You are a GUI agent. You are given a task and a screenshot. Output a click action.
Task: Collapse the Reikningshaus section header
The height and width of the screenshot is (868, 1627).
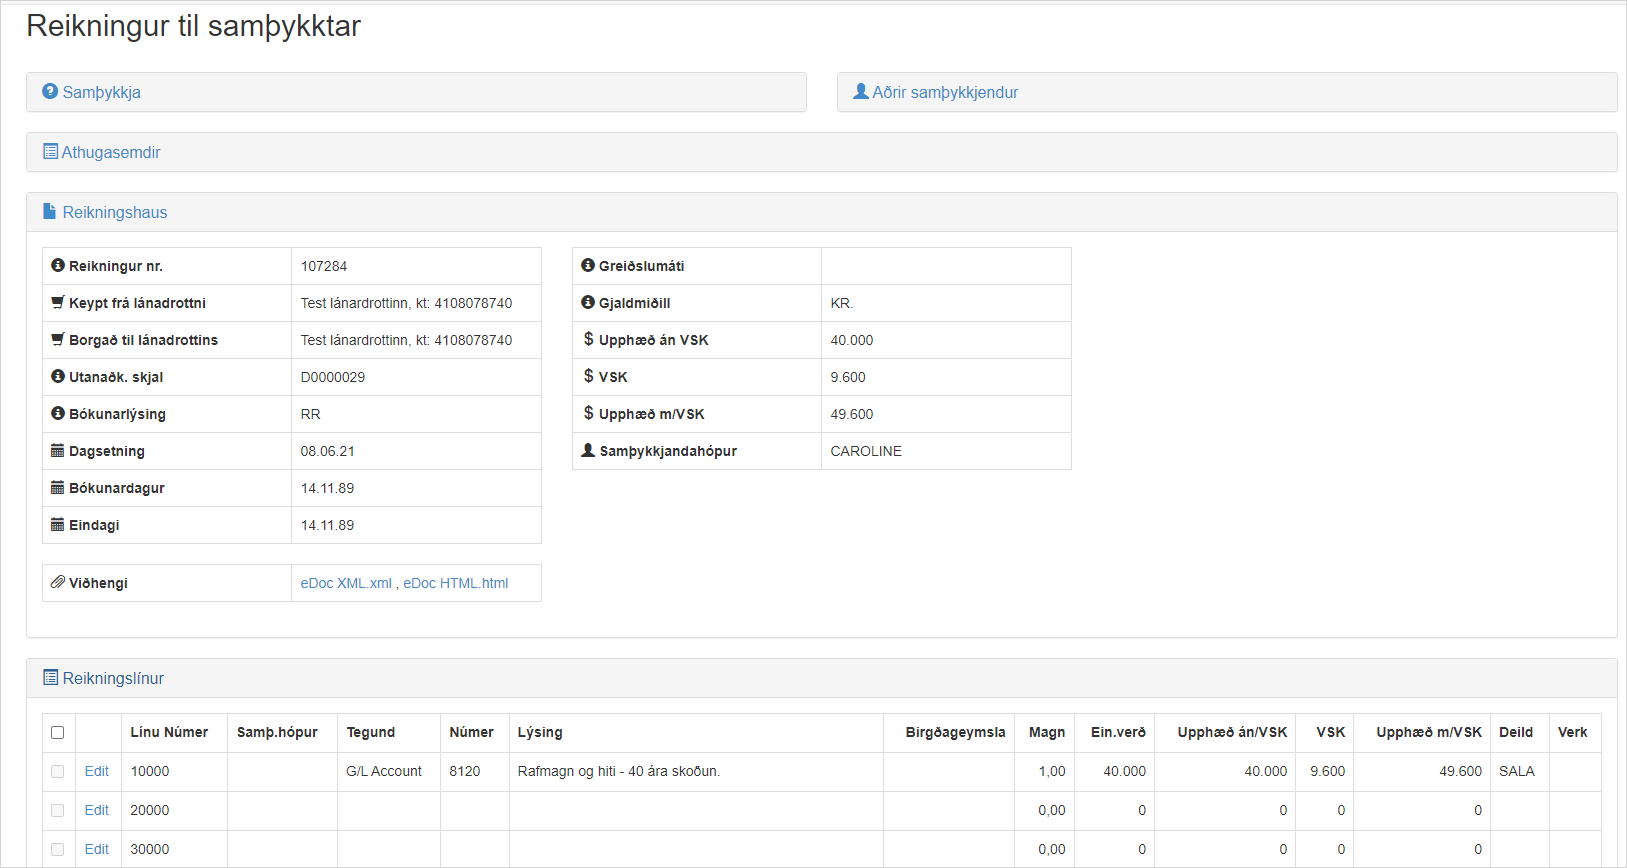coord(115,212)
